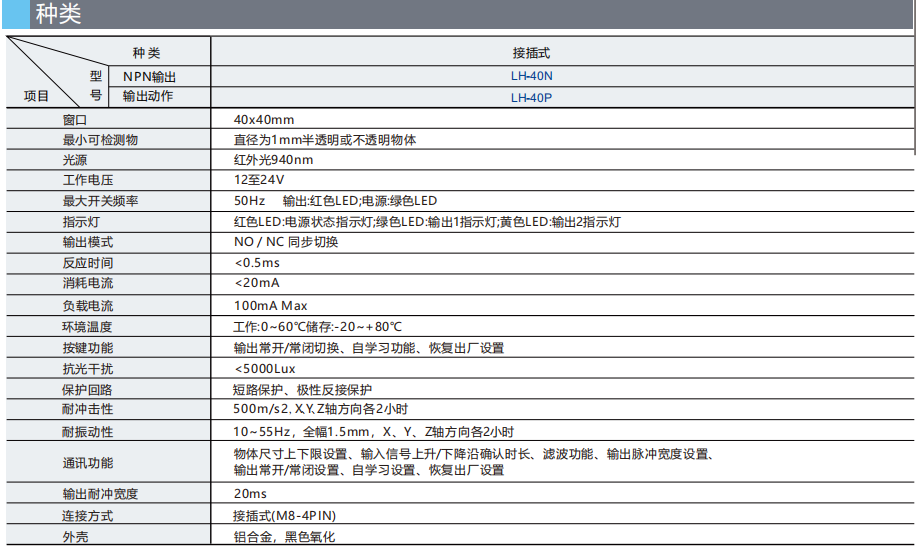Select the LH-40P model number cell
Image resolution: width=916 pixels, height=547 pixels.
[x=531, y=97]
